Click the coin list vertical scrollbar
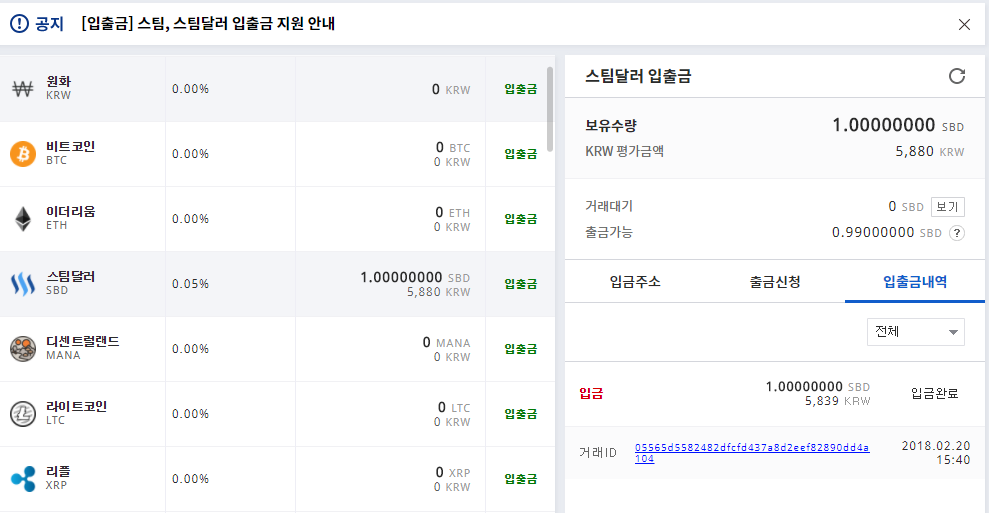989x513 pixels. pyautogui.click(x=550, y=109)
